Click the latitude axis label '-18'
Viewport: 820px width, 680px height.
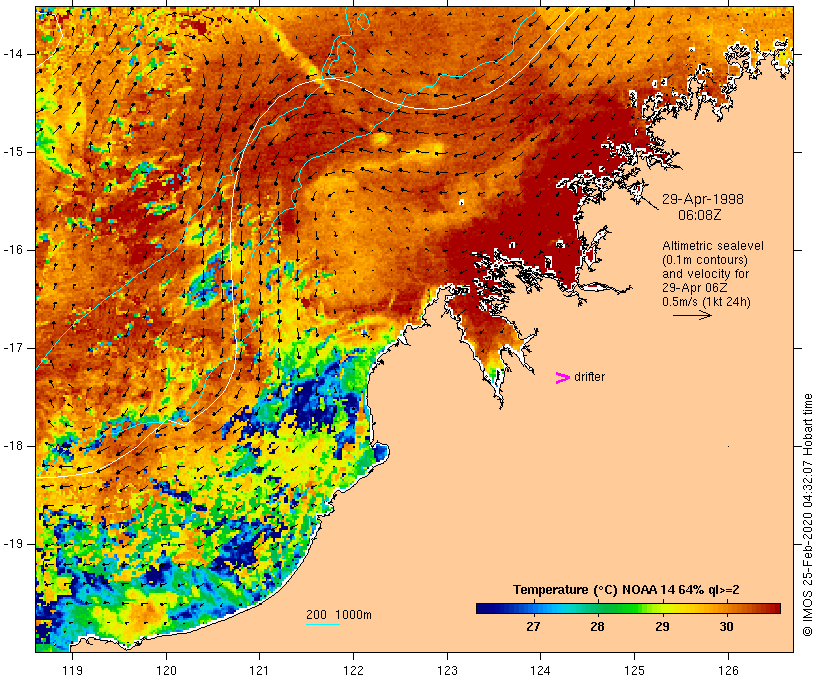coord(13,446)
